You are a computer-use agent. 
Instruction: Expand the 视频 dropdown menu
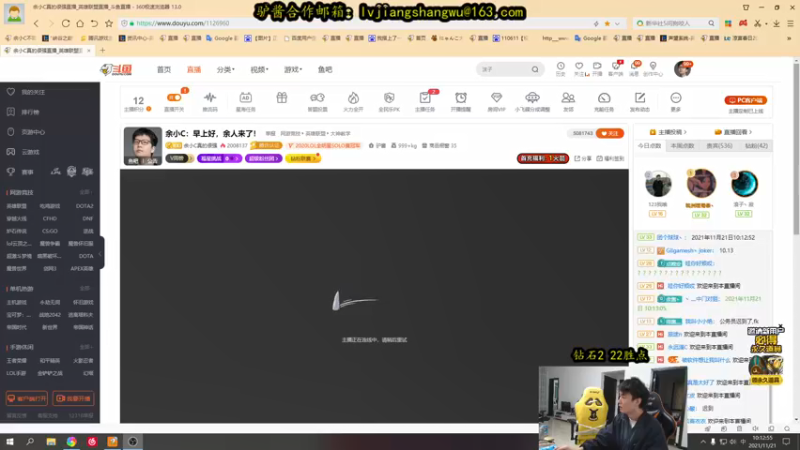259,69
